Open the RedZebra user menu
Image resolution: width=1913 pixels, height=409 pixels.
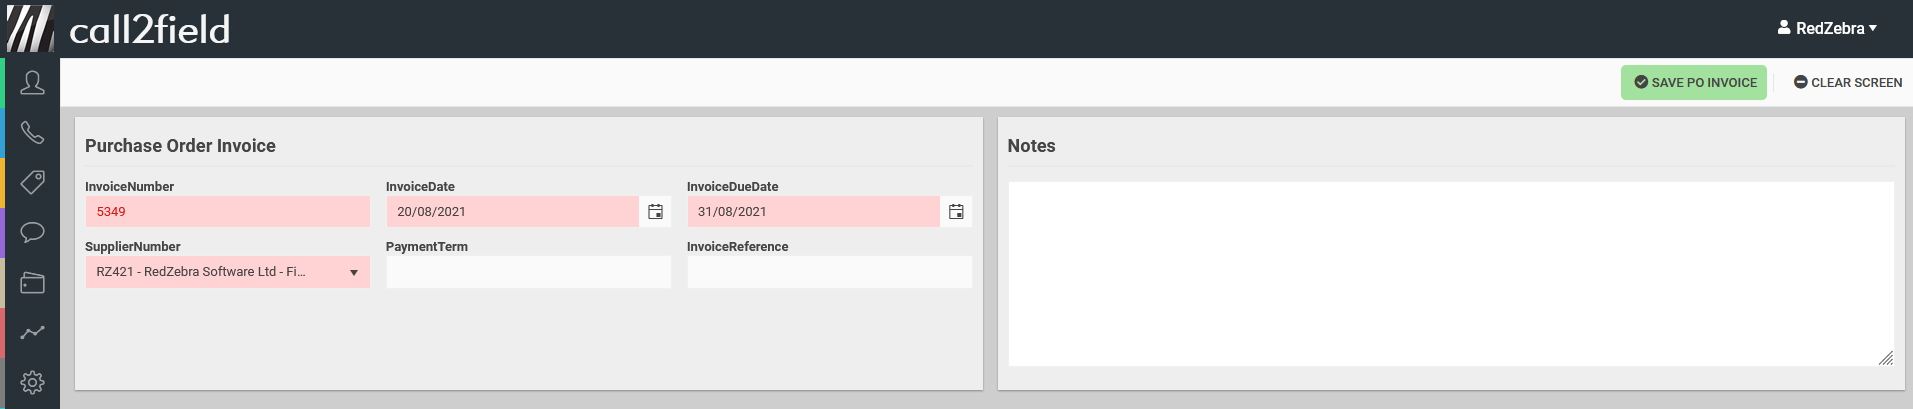[x=1827, y=28]
